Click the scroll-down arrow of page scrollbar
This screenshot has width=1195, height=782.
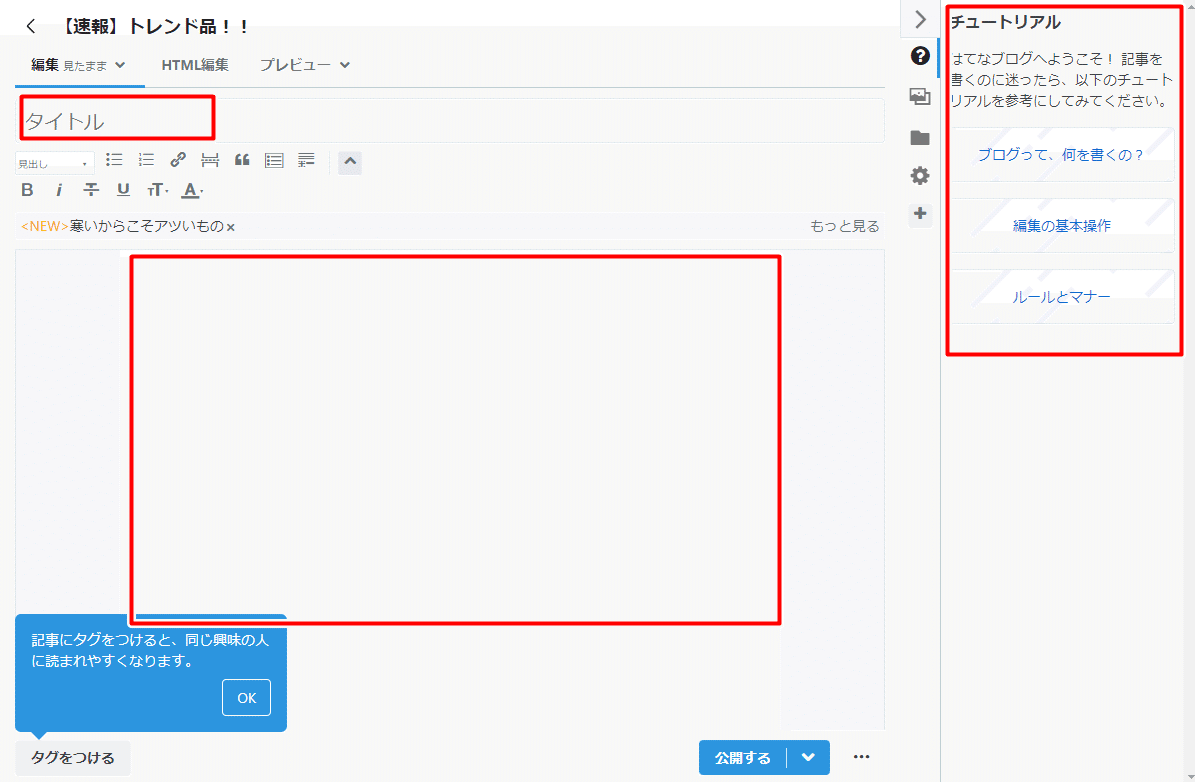coord(1190,776)
